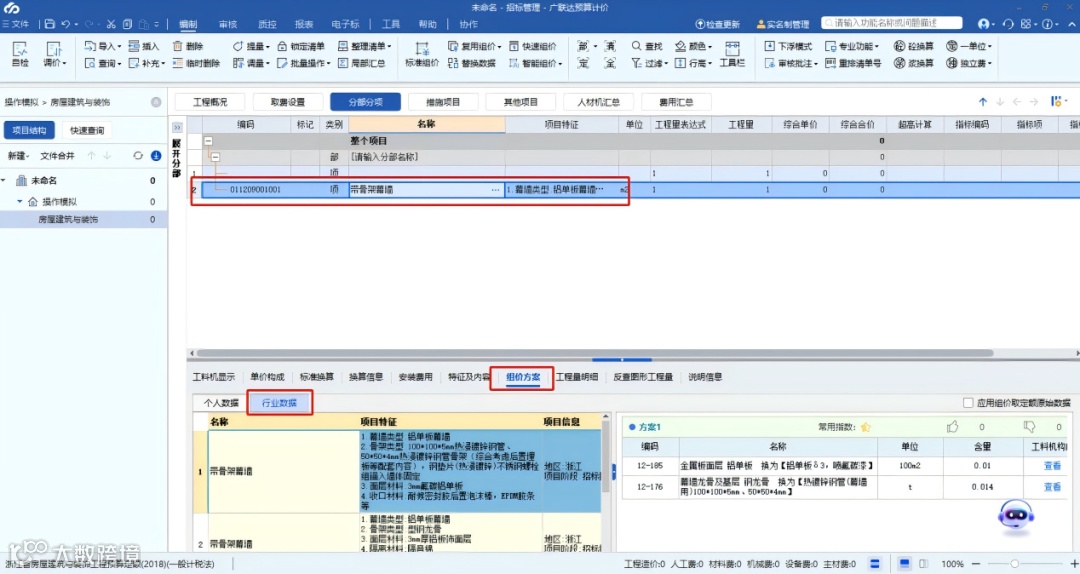The height and width of the screenshot is (574, 1080).
Task: Enable 应用组价取定额原始数据 checkbox
Action: click(968, 402)
